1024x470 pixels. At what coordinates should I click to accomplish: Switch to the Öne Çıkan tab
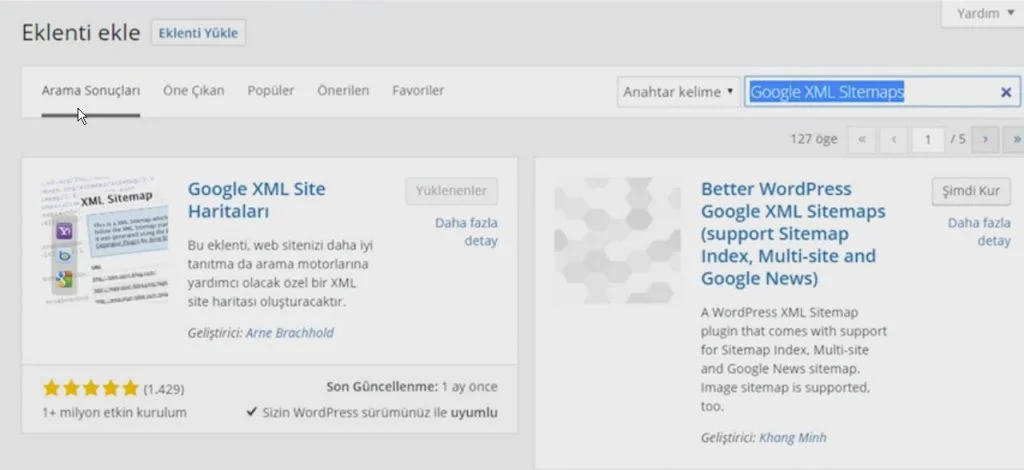coord(194,91)
